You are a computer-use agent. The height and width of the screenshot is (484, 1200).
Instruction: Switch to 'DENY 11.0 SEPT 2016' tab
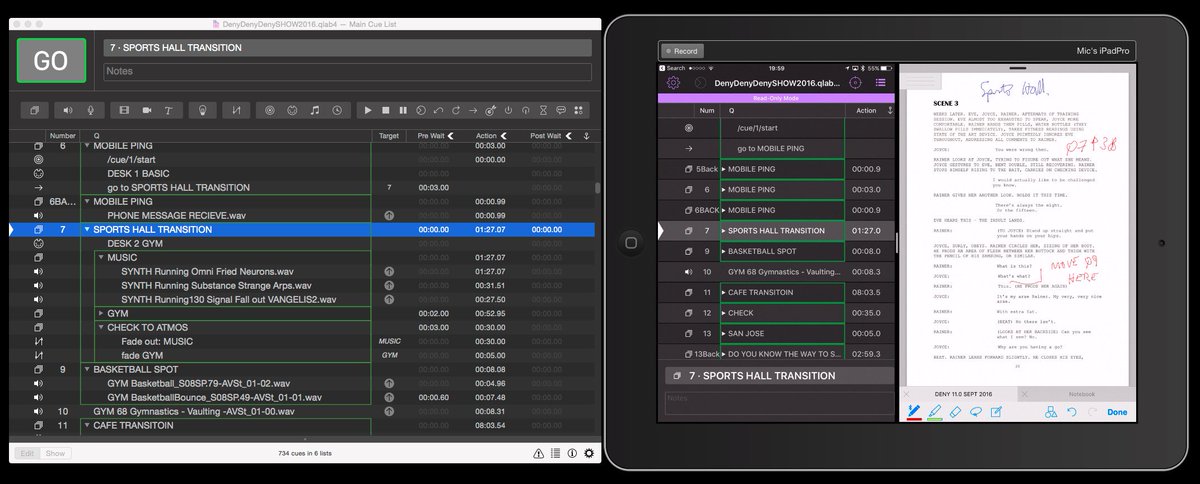pyautogui.click(x=958, y=394)
